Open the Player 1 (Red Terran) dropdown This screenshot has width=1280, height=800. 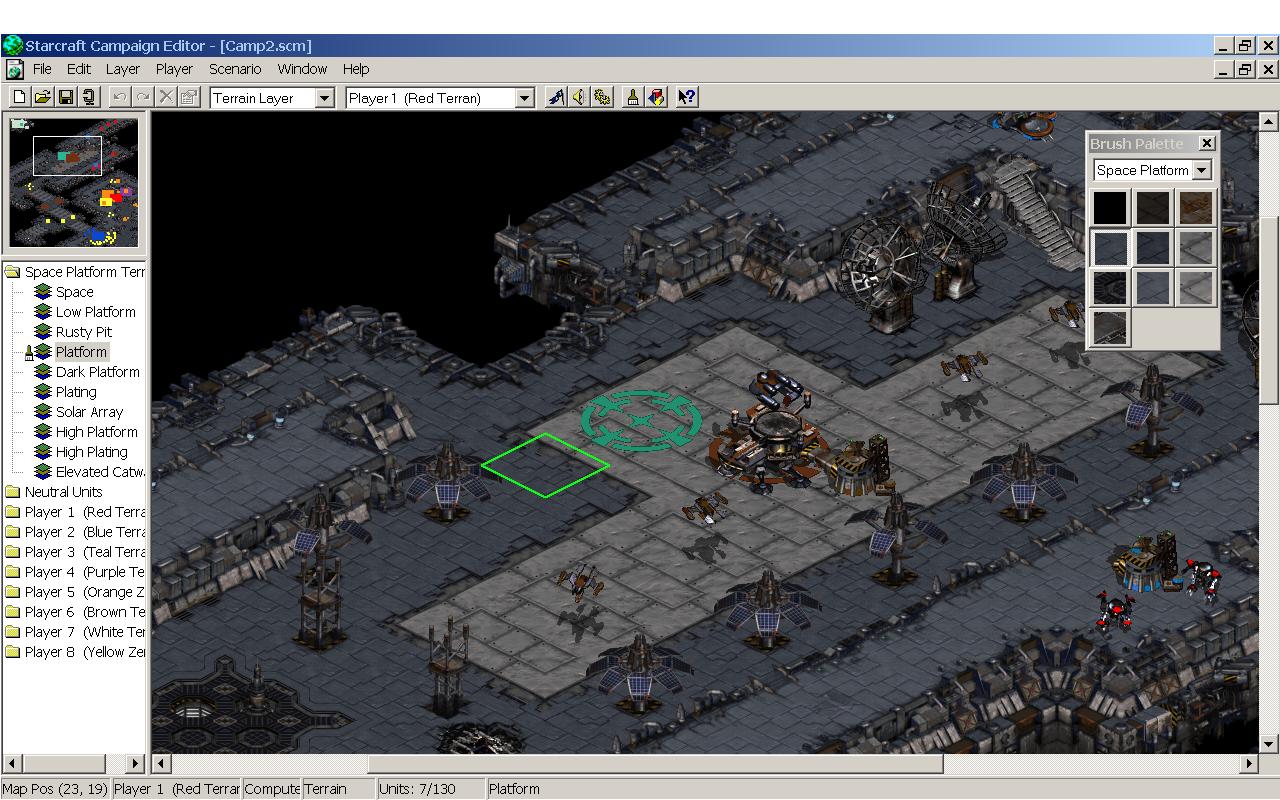[525, 98]
